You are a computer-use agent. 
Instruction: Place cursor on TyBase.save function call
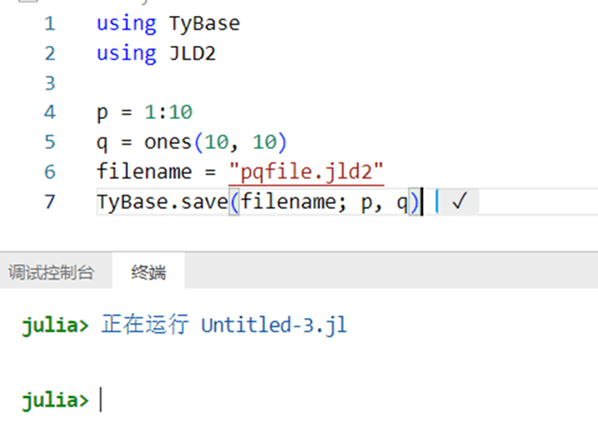tap(162, 201)
